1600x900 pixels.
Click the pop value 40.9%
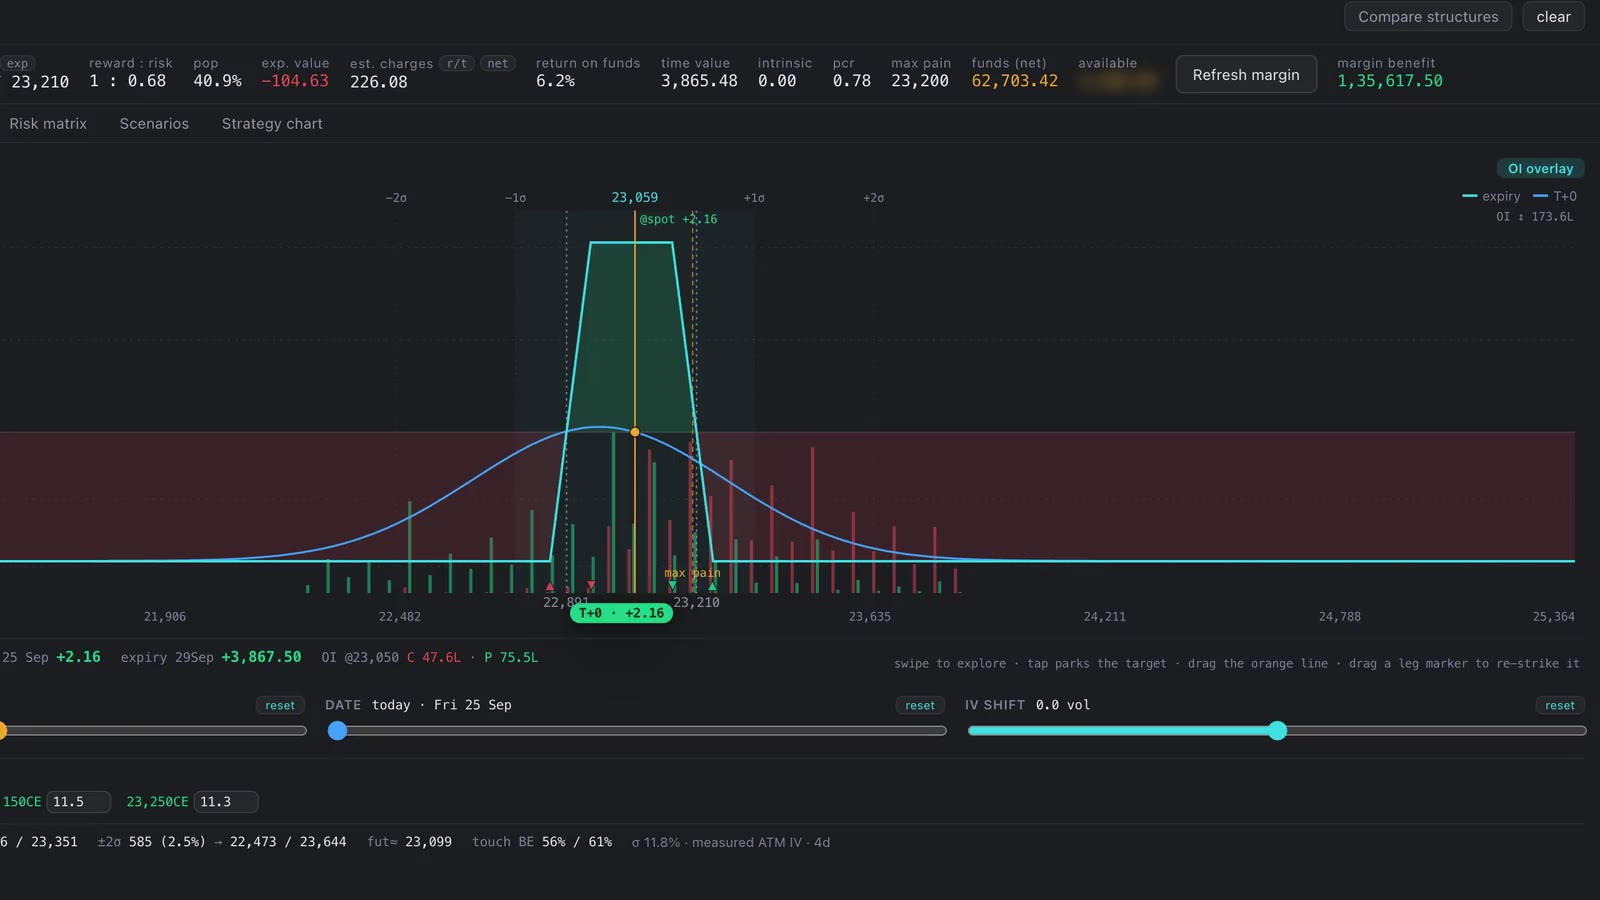coord(217,81)
